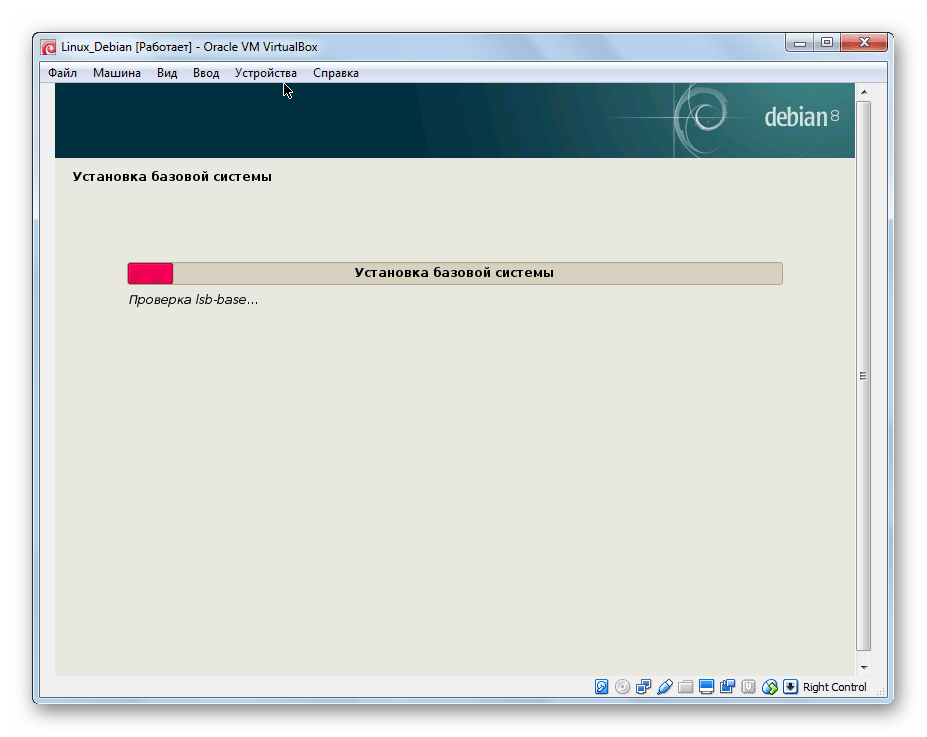Screen dimensions: 927x737
Task: Minimize the VirtualBox window
Action: click(799, 43)
